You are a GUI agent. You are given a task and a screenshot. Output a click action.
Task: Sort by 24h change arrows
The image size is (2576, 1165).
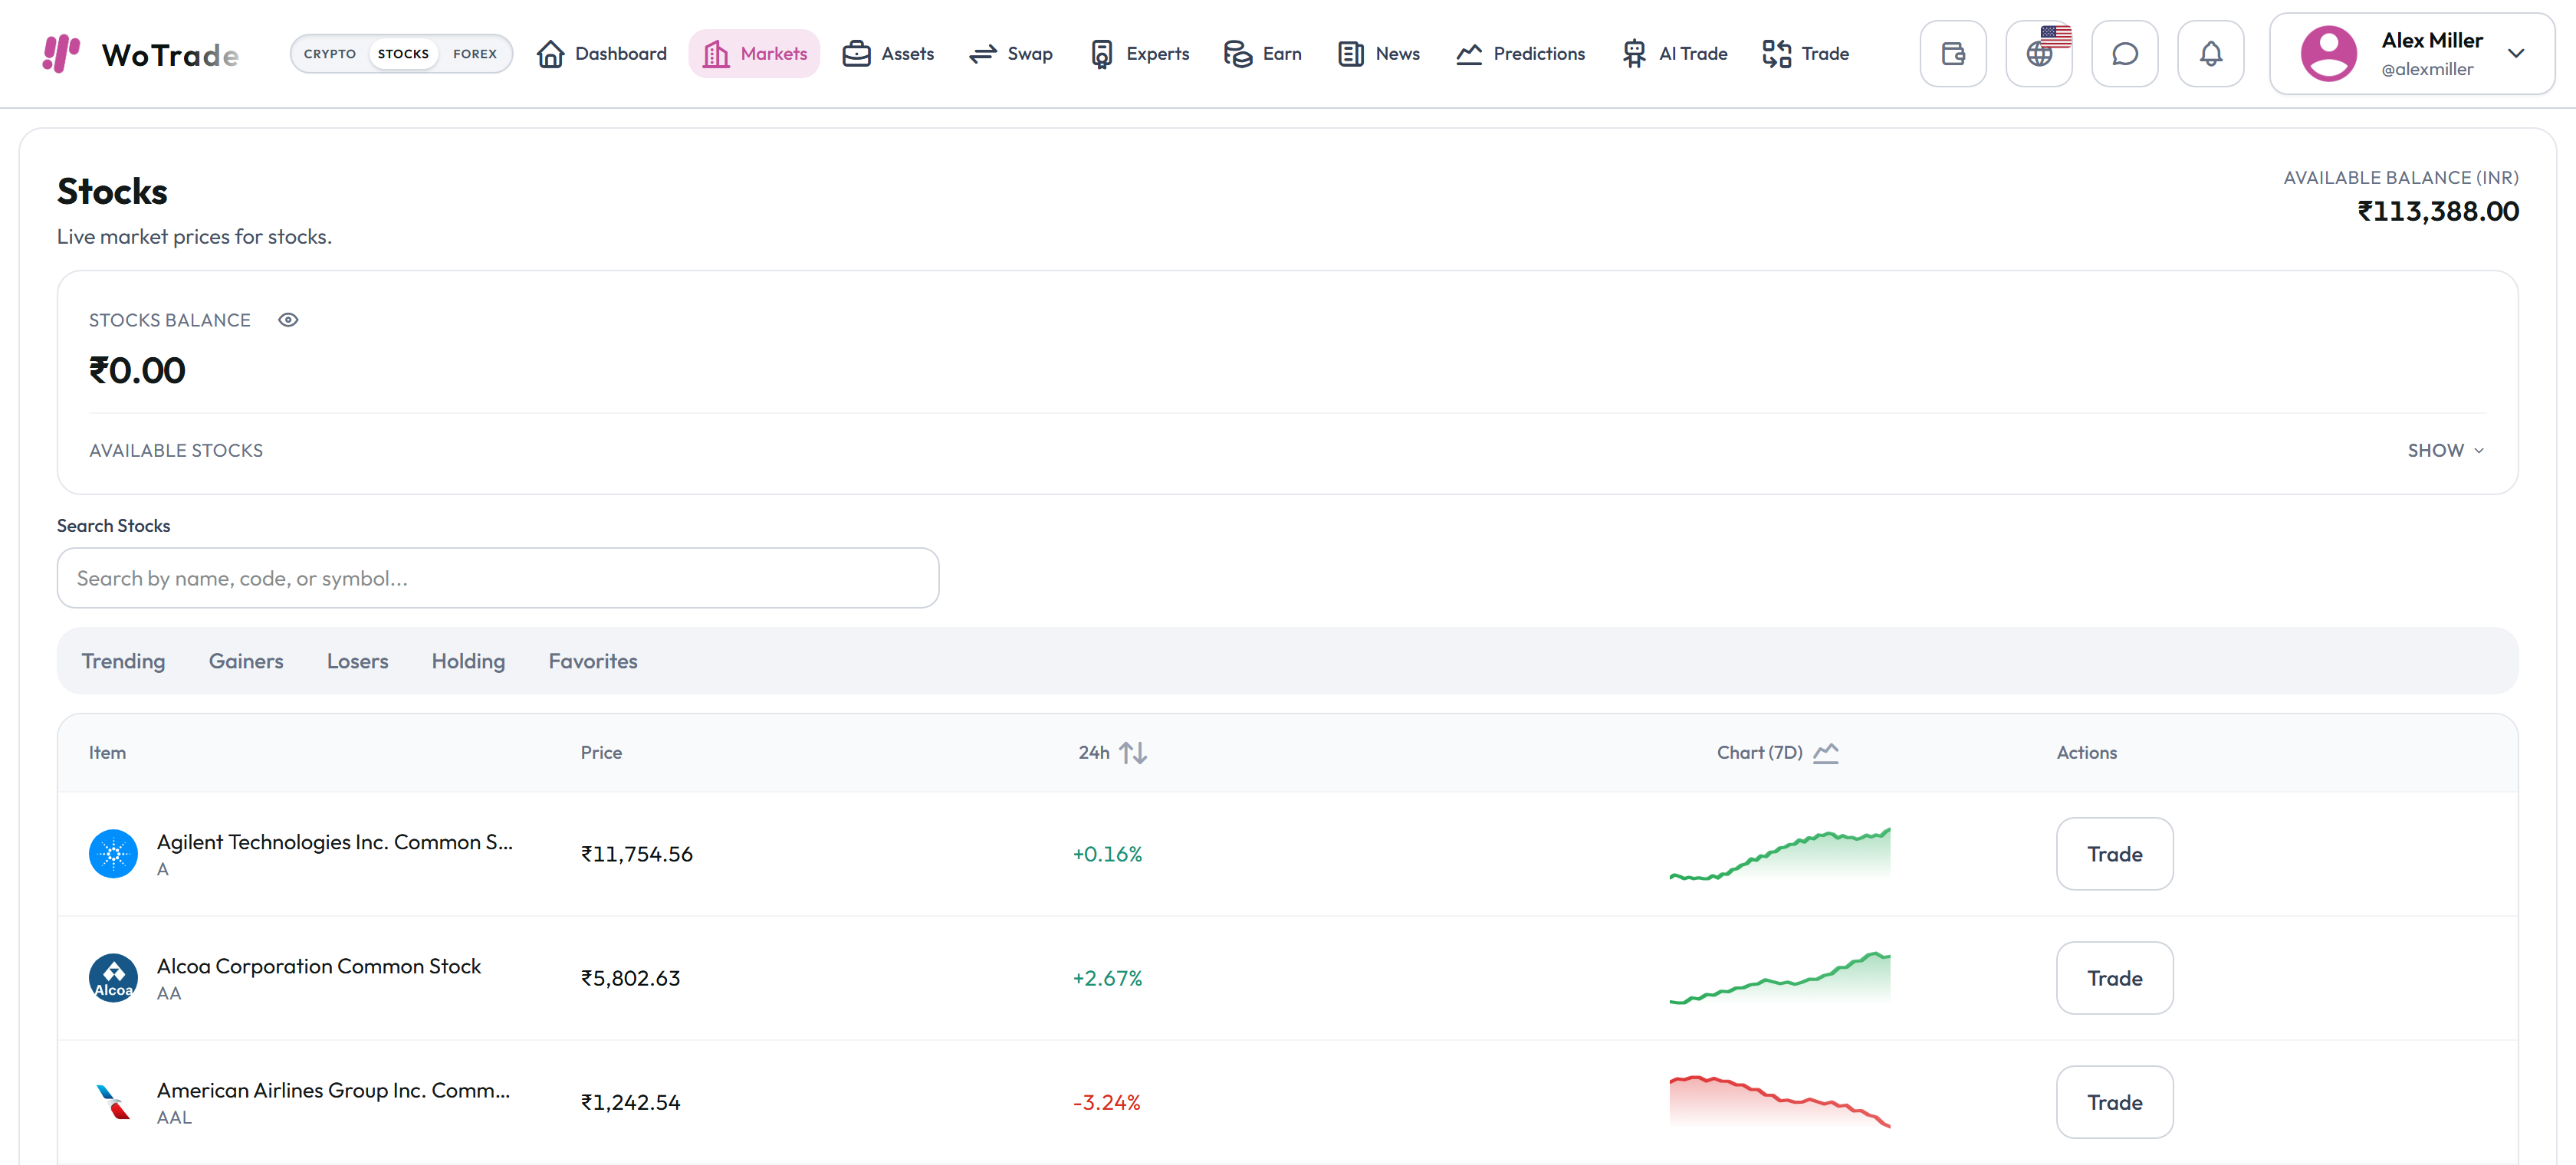click(1133, 753)
